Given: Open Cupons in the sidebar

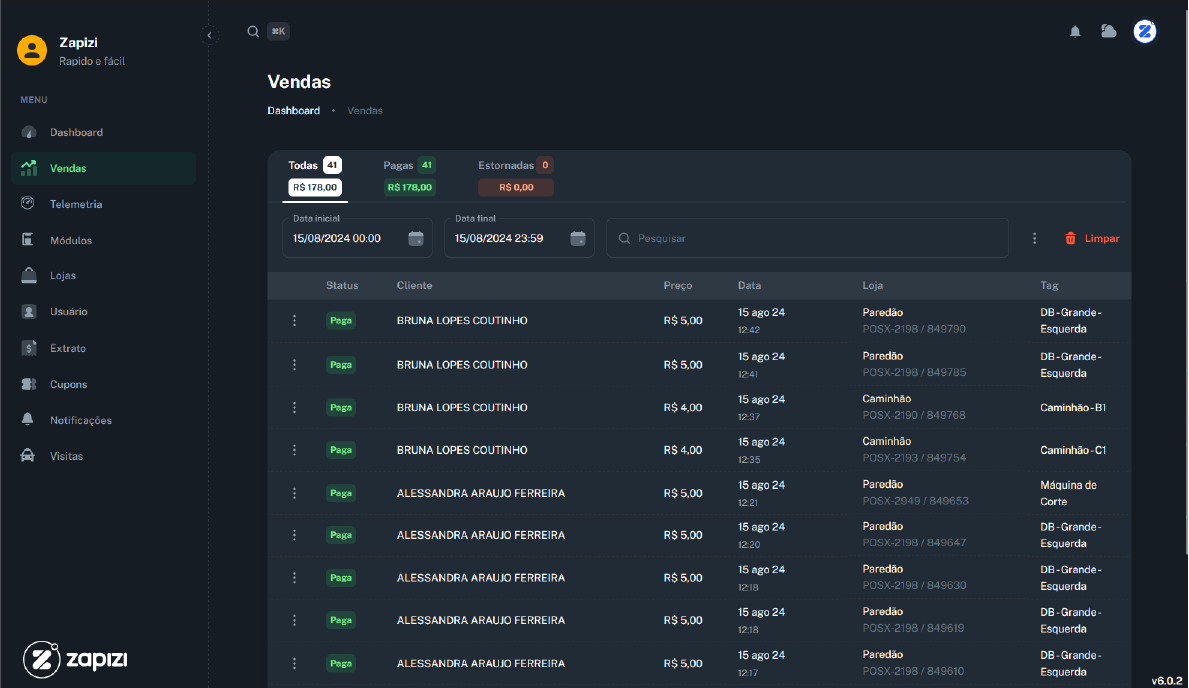Looking at the screenshot, I should [x=103, y=384].
